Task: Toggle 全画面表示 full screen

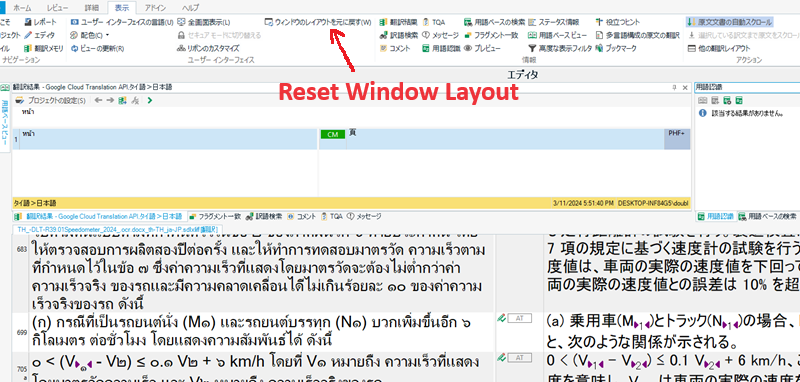Action: [x=204, y=22]
